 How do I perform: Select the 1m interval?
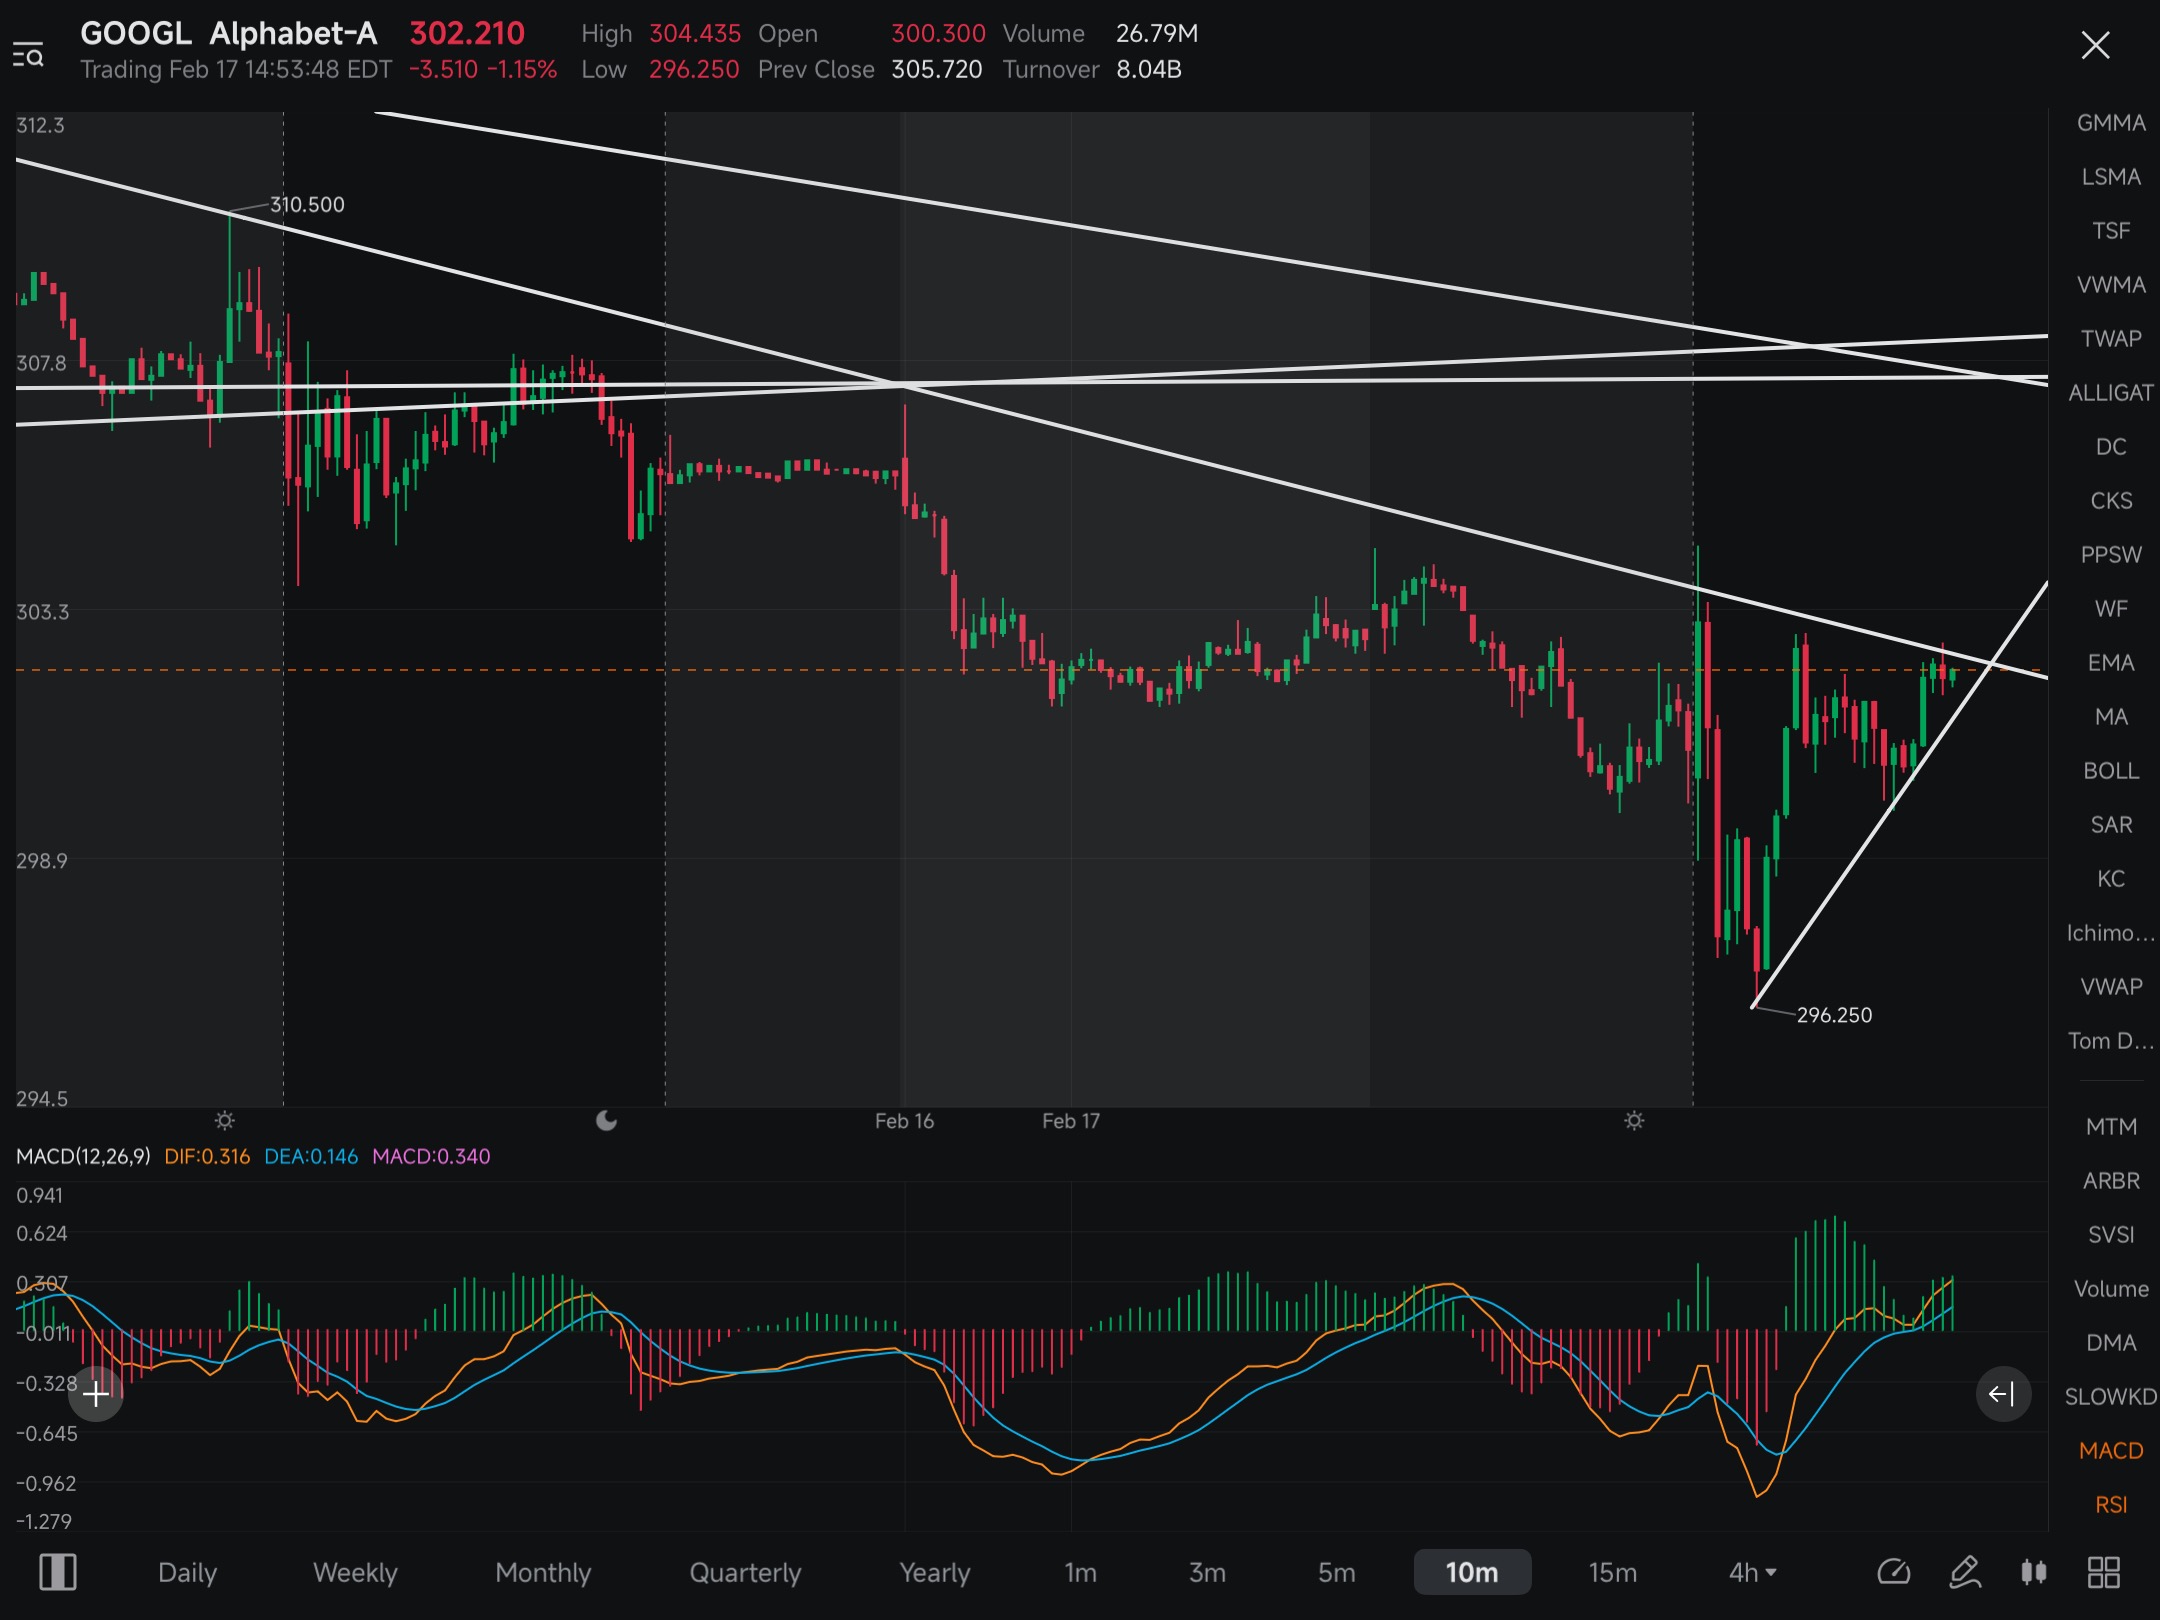[x=1080, y=1572]
